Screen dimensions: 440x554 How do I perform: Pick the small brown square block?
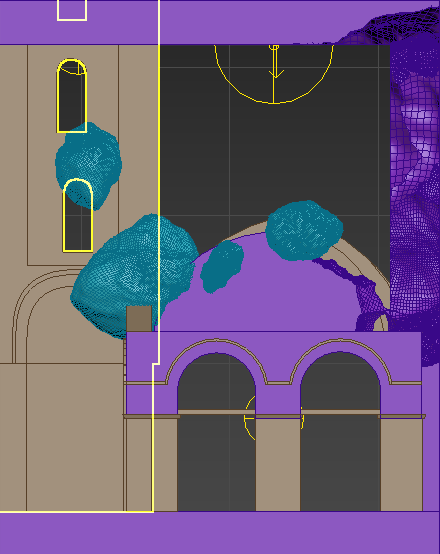click(x=139, y=319)
